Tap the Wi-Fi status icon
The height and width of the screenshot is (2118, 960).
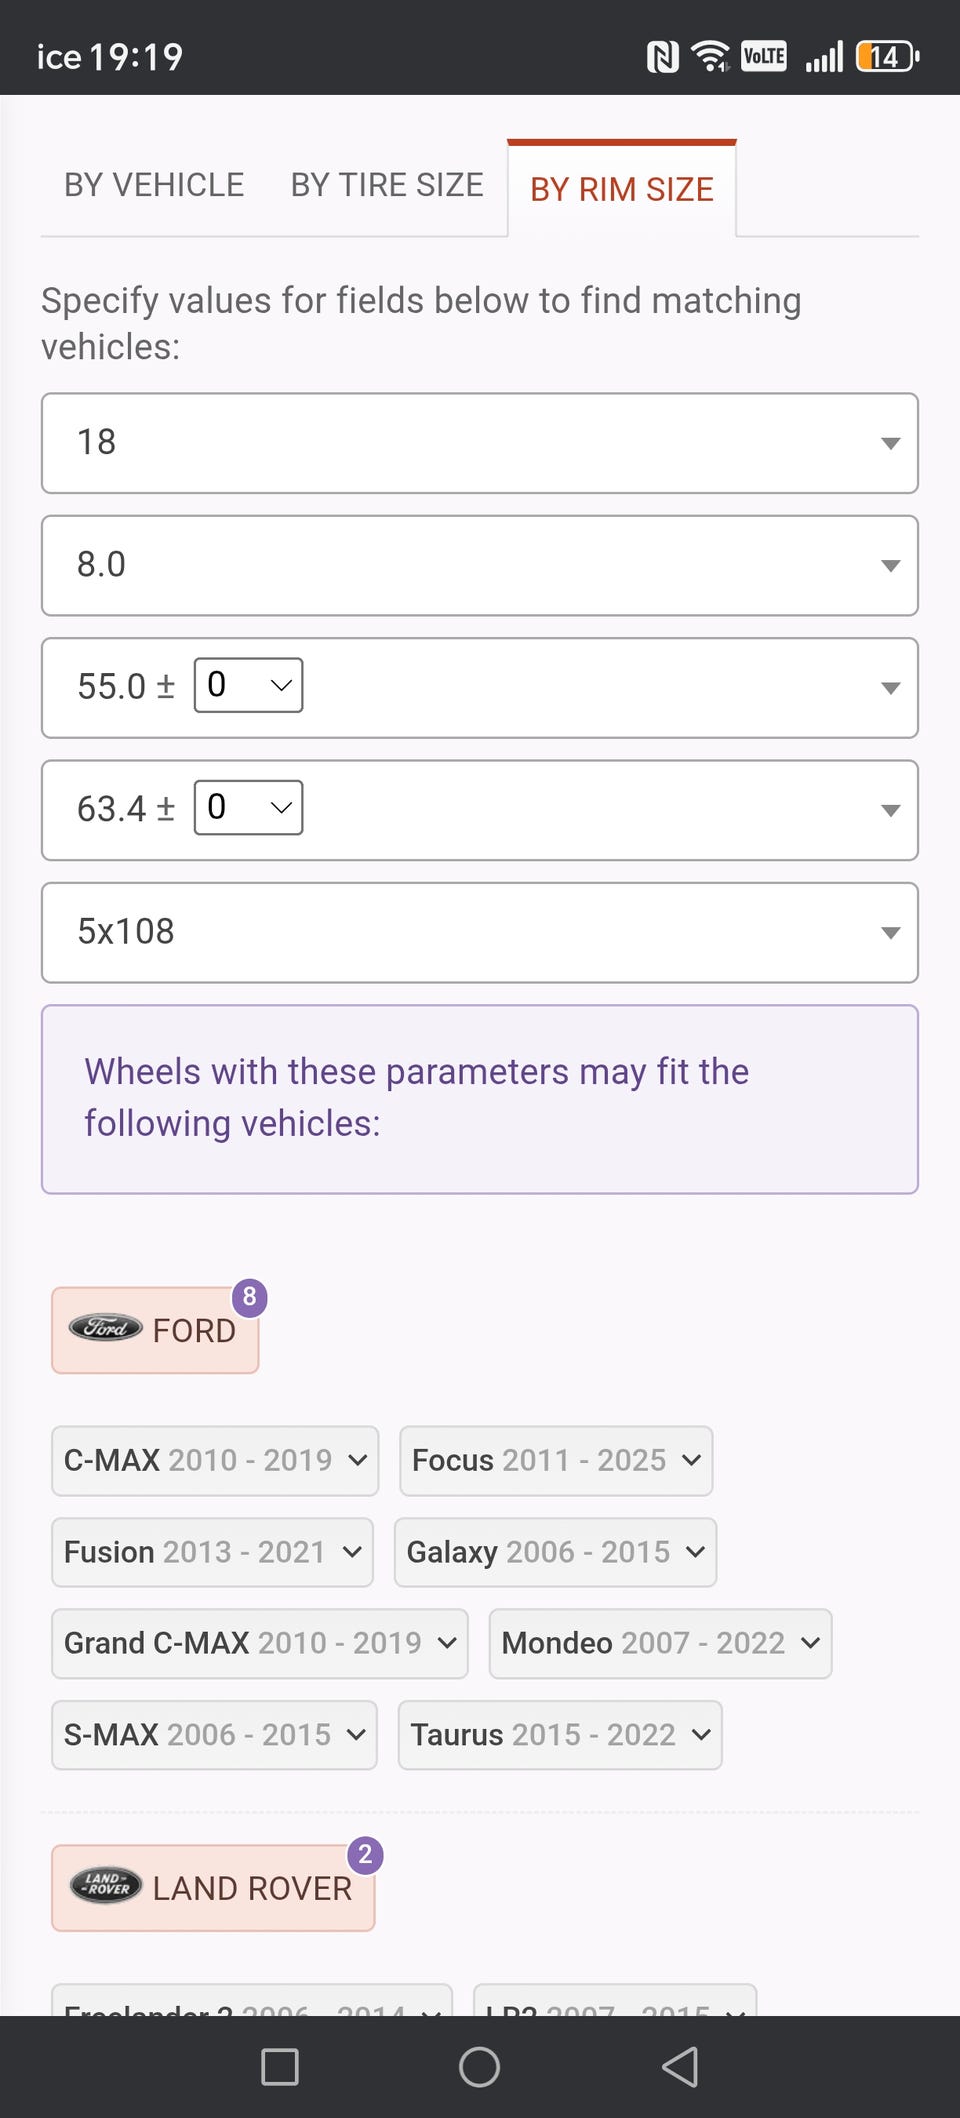pos(710,56)
